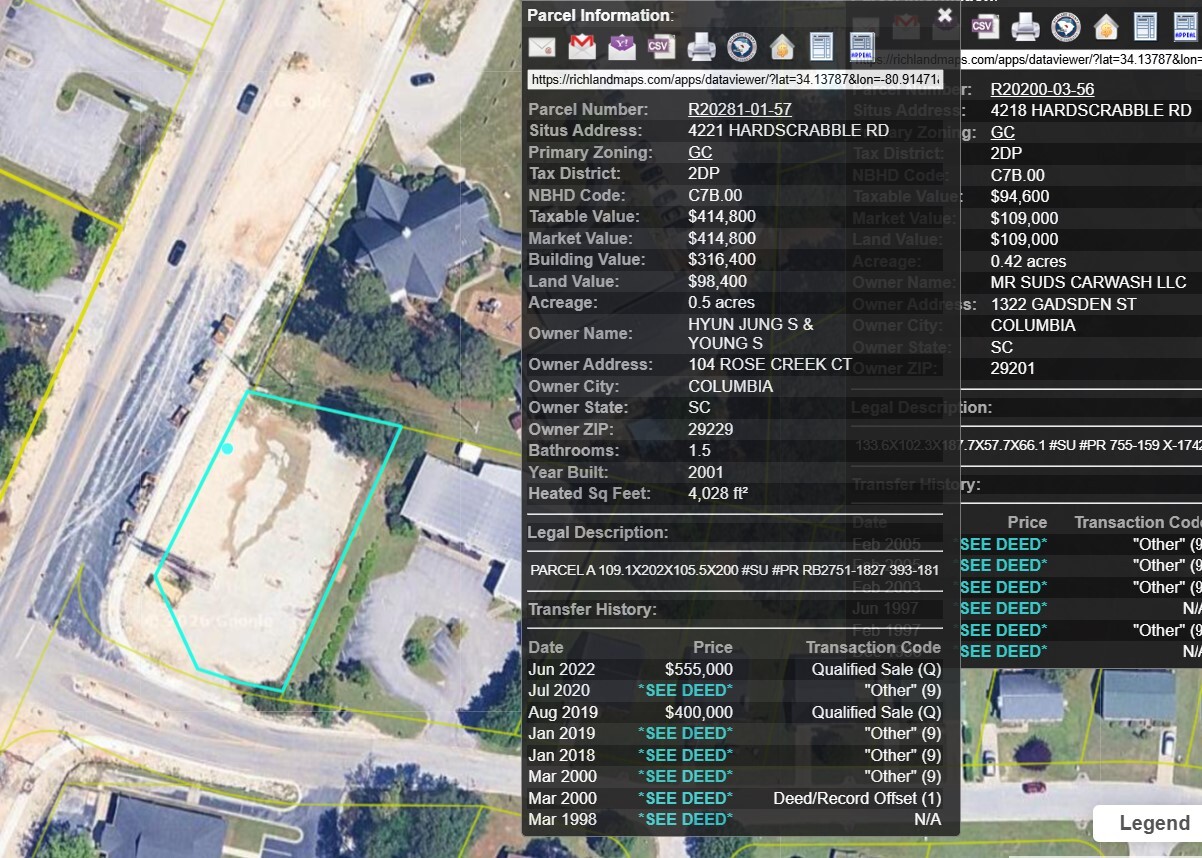
Task: Click the plain envelope email icon
Action: [x=542, y=47]
